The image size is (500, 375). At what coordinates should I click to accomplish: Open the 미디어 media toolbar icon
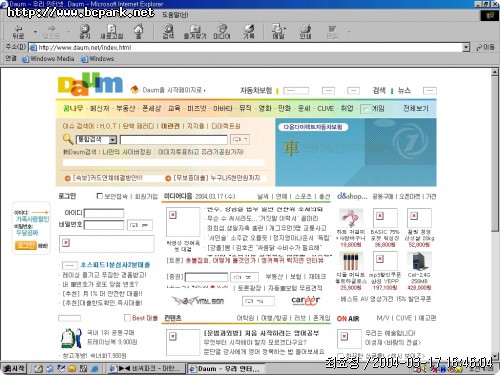pyautogui.click(x=222, y=32)
